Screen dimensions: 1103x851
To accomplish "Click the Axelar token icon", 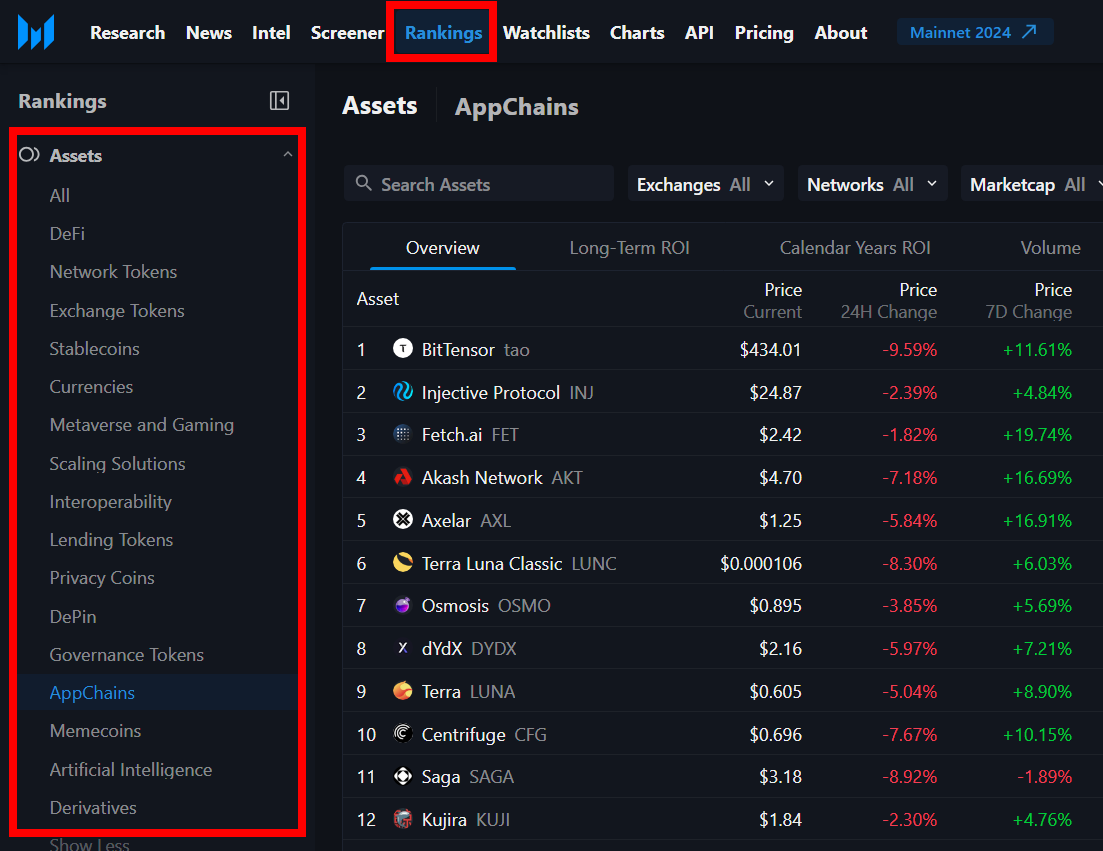I will (x=403, y=520).
